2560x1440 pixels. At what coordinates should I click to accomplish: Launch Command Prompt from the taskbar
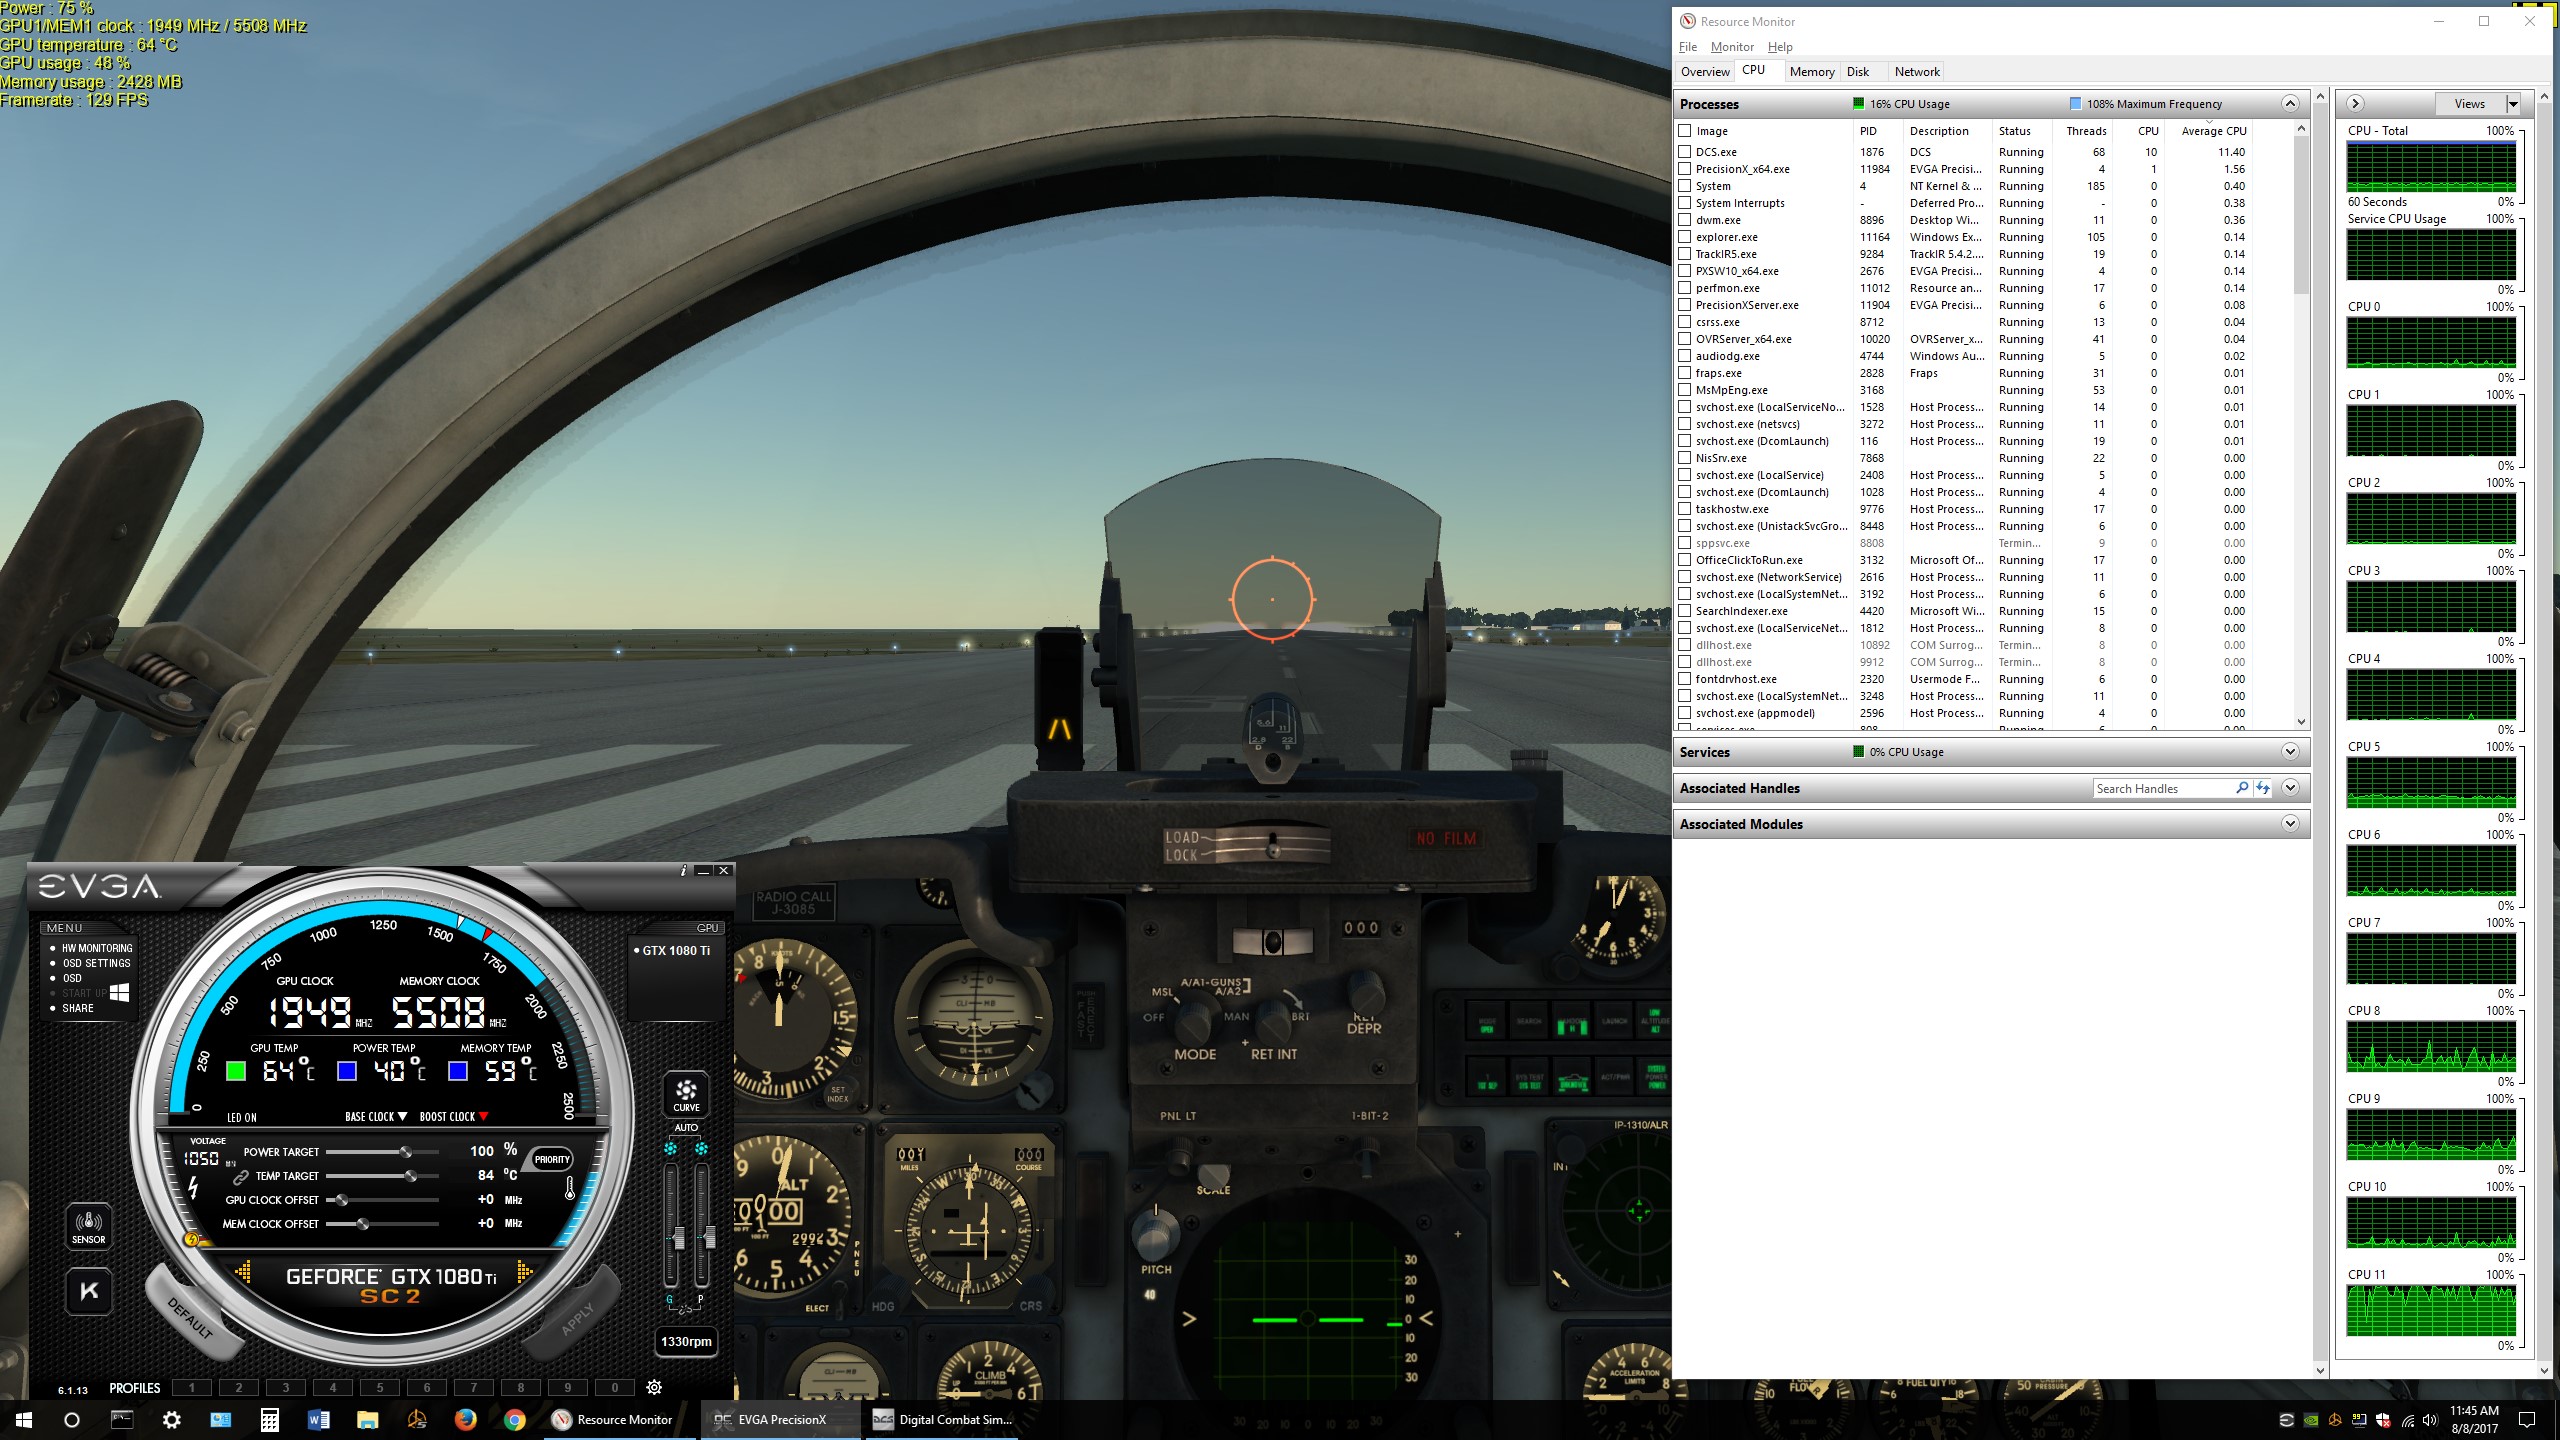pos(122,1419)
